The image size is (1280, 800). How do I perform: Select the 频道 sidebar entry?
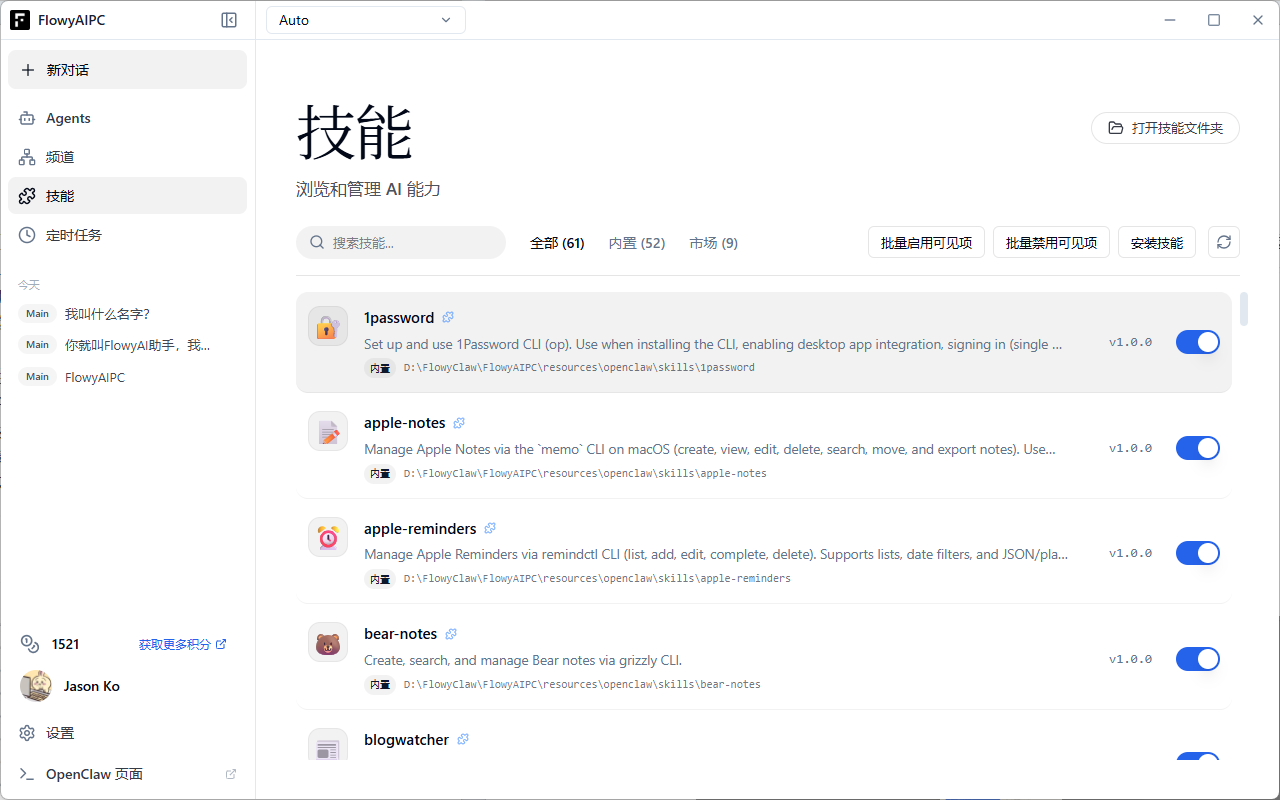60,156
